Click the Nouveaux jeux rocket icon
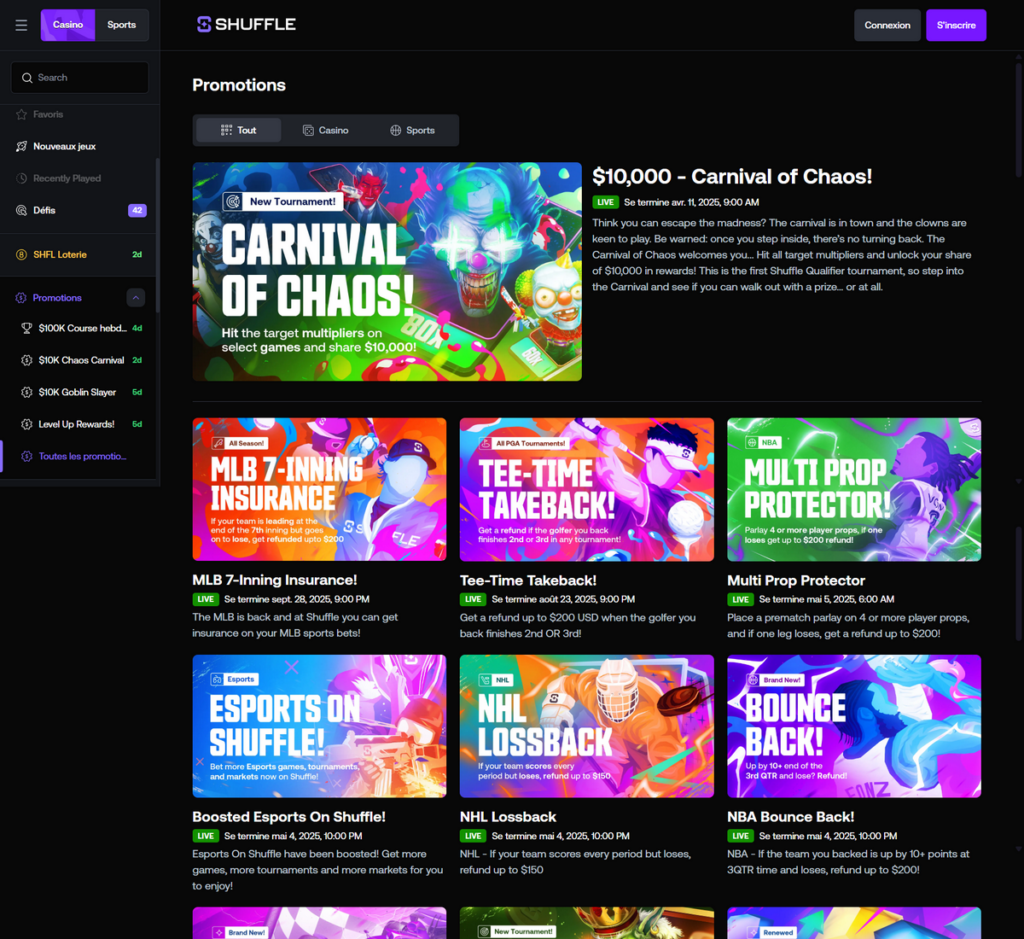The width and height of the screenshot is (1024, 939). pyautogui.click(x=22, y=146)
